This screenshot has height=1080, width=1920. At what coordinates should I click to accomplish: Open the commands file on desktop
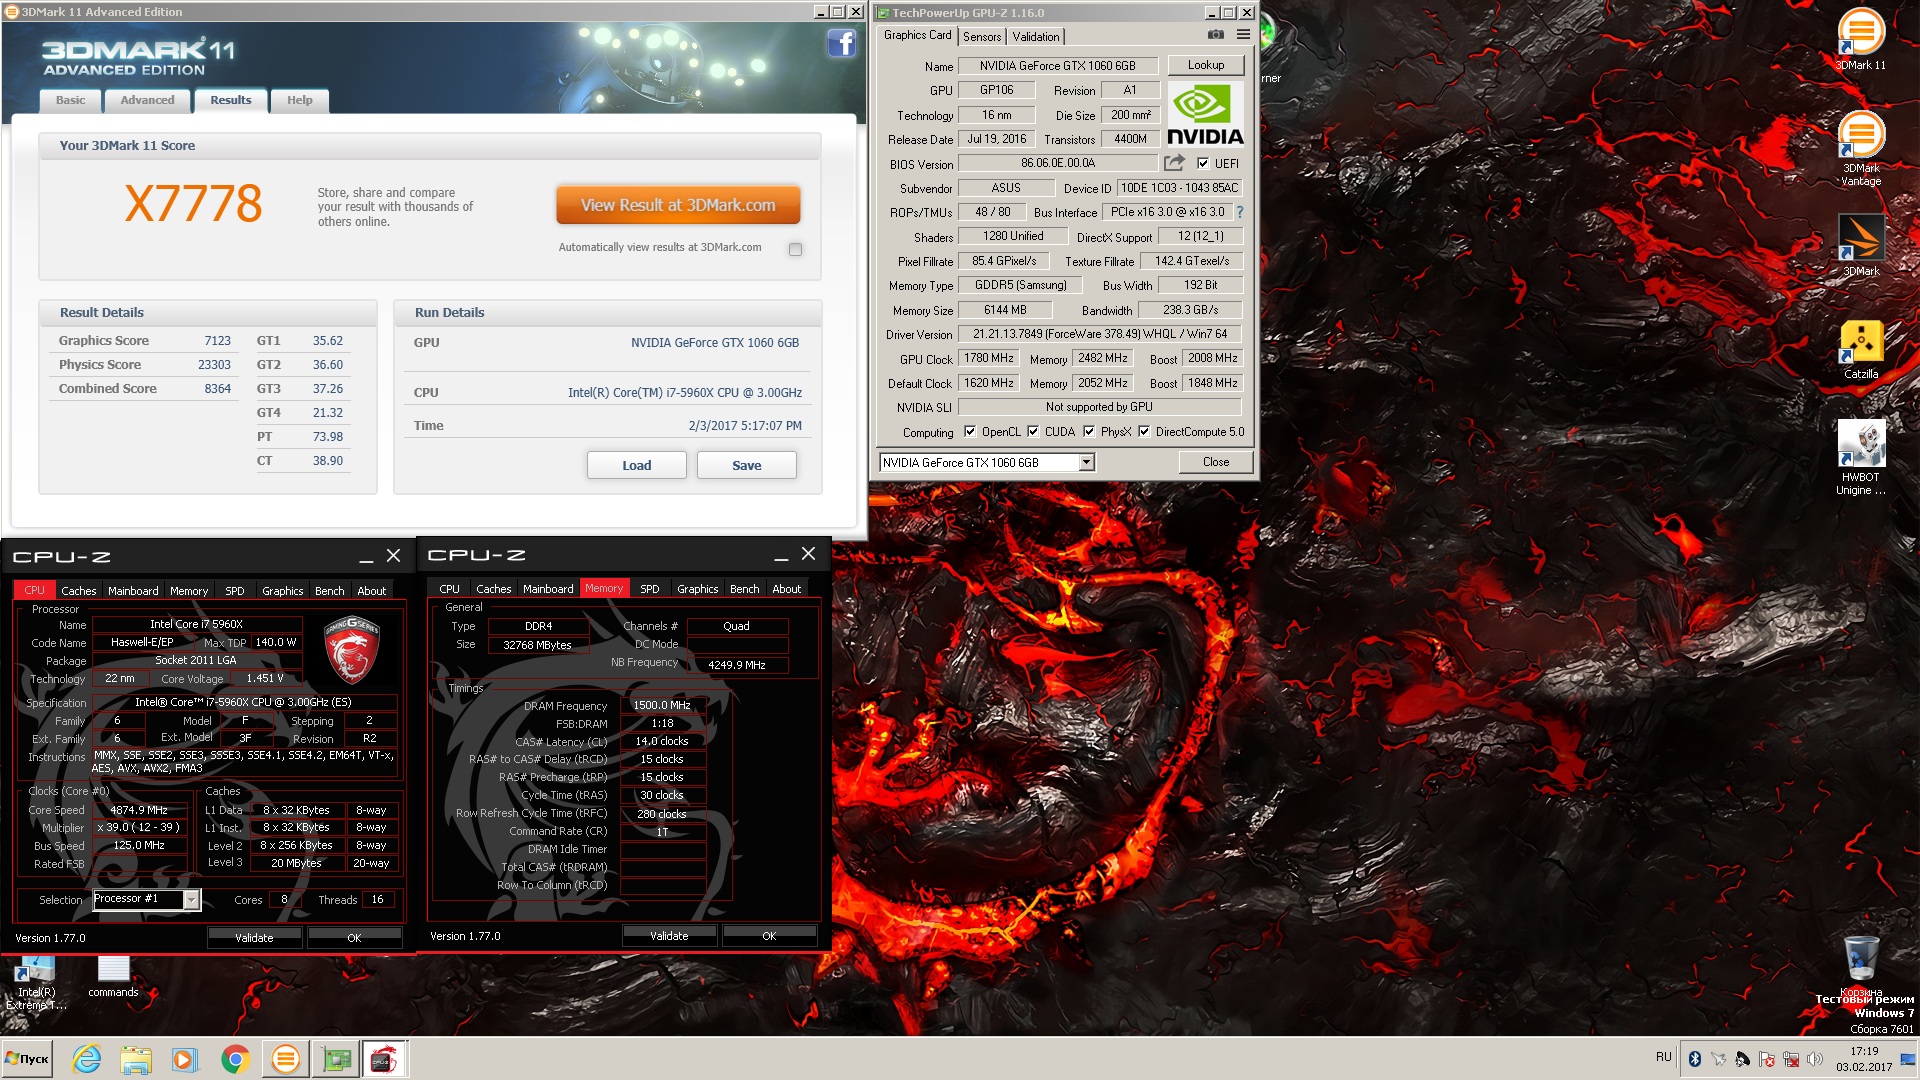tap(113, 976)
